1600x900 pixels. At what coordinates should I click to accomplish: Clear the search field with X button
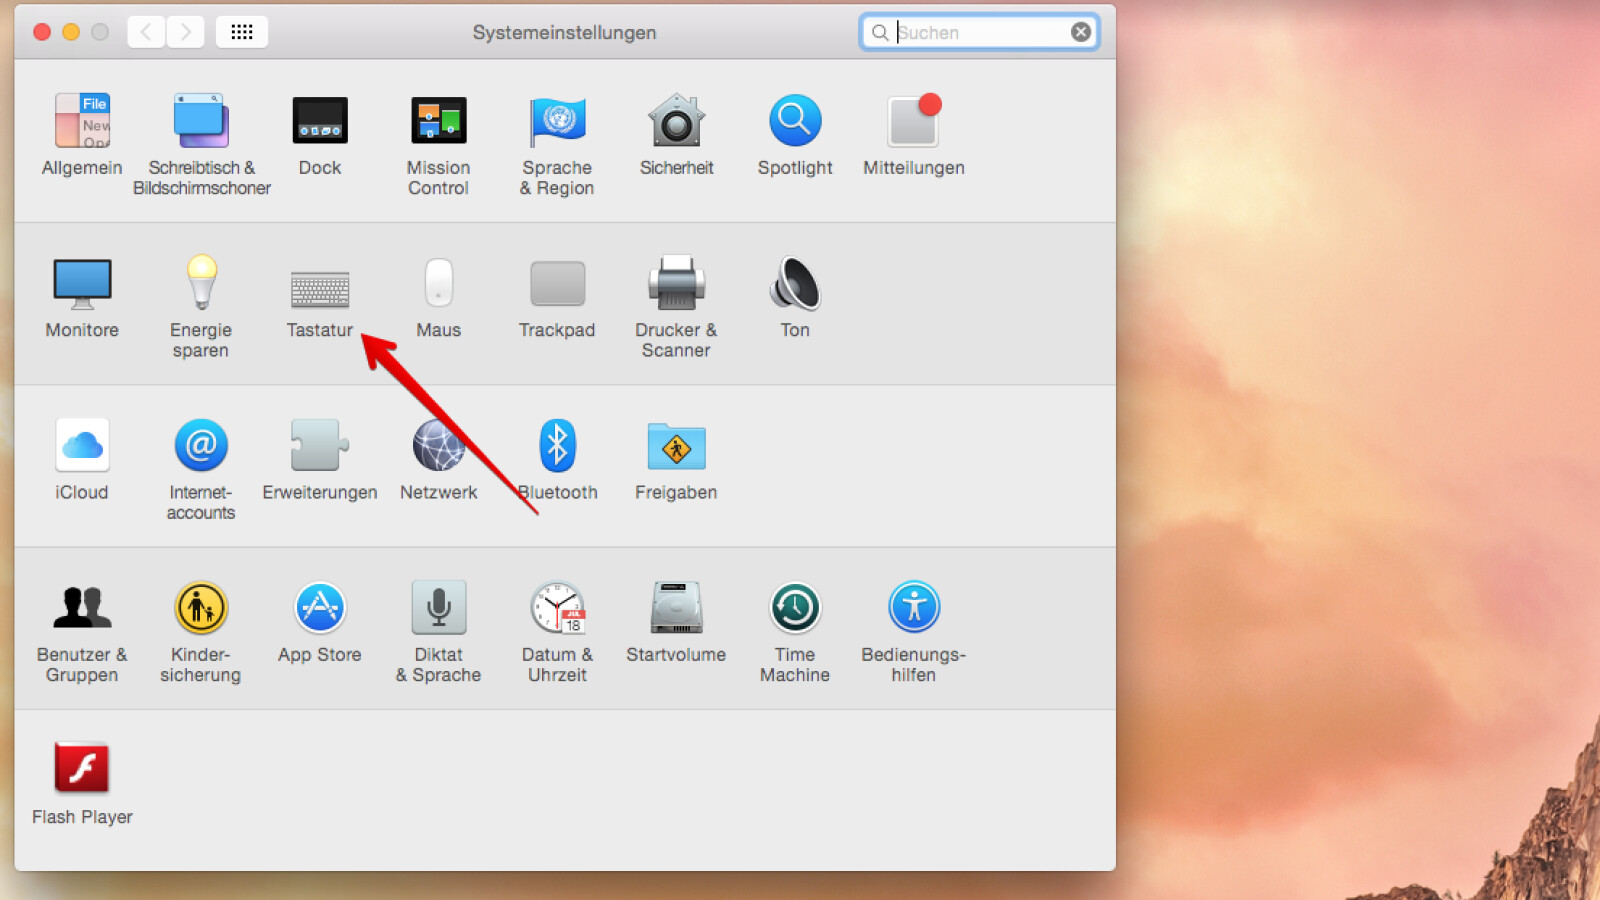tap(1081, 32)
